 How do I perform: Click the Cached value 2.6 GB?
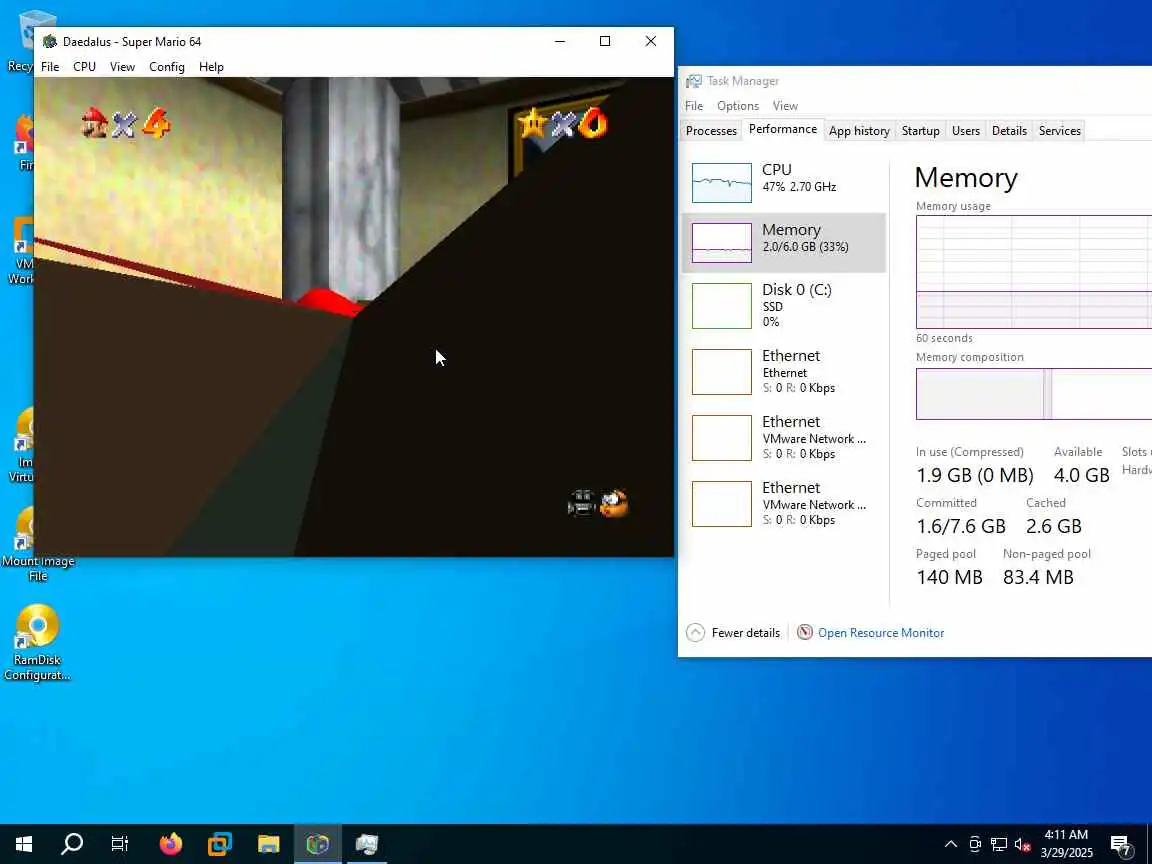point(1054,526)
